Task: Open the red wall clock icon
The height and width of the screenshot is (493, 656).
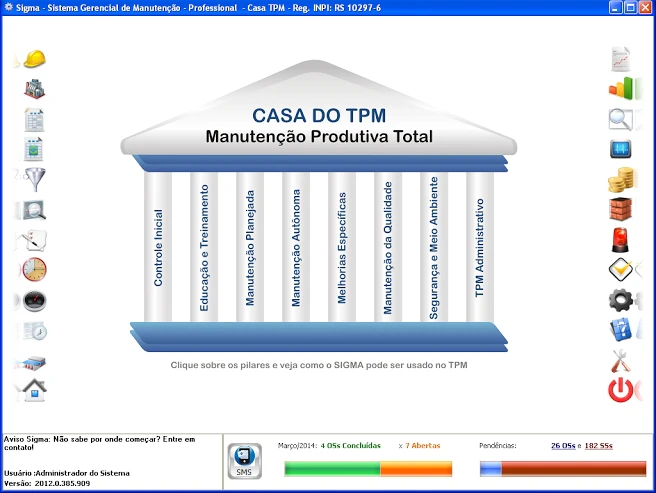Action: [x=34, y=270]
